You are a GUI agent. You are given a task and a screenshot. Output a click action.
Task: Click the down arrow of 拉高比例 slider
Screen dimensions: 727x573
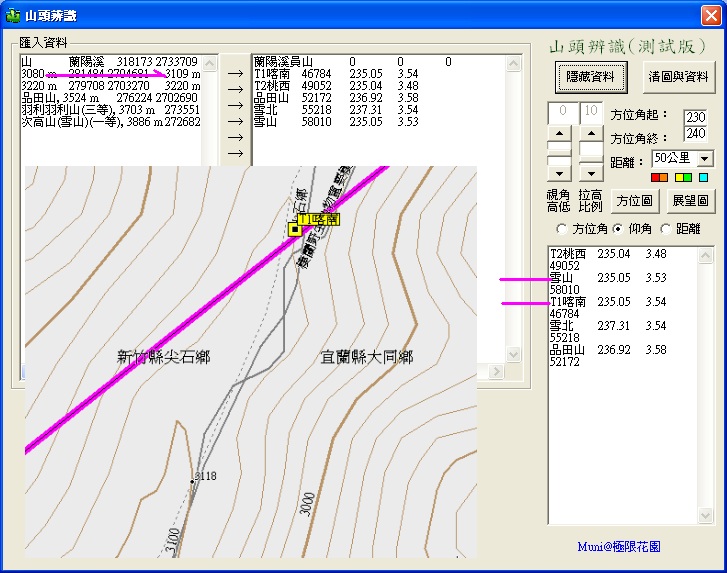591,174
